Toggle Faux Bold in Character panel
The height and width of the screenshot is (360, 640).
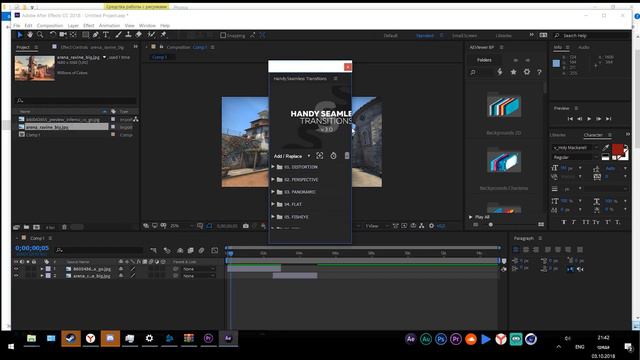564,222
